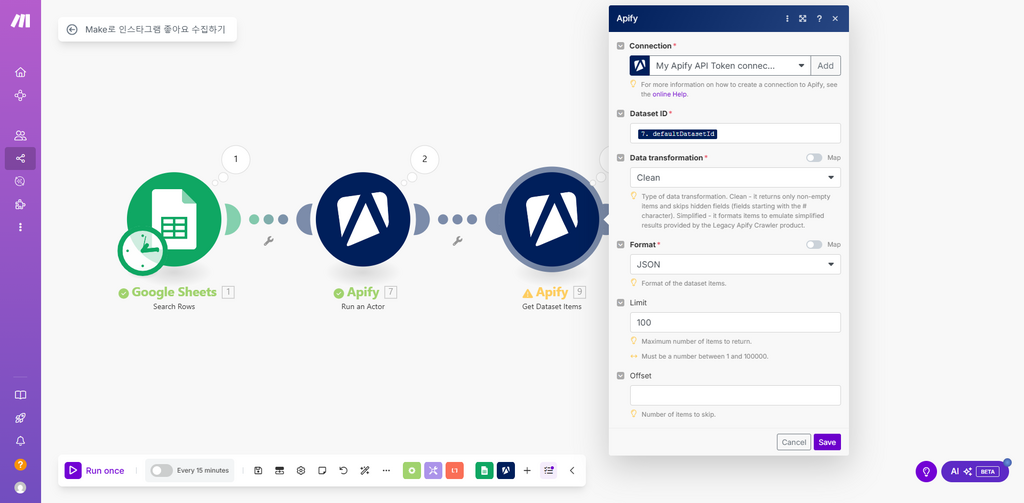Open the Resource hub book icon
This screenshot has height=503, width=1024.
[20, 395]
